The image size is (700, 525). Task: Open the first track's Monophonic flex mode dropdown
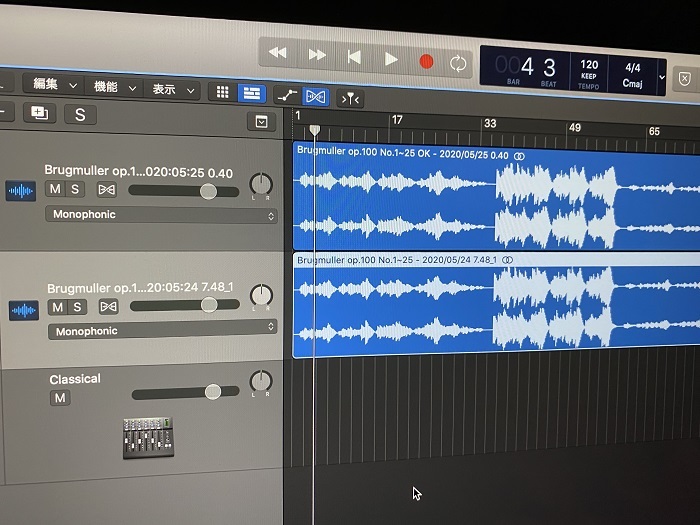click(161, 215)
